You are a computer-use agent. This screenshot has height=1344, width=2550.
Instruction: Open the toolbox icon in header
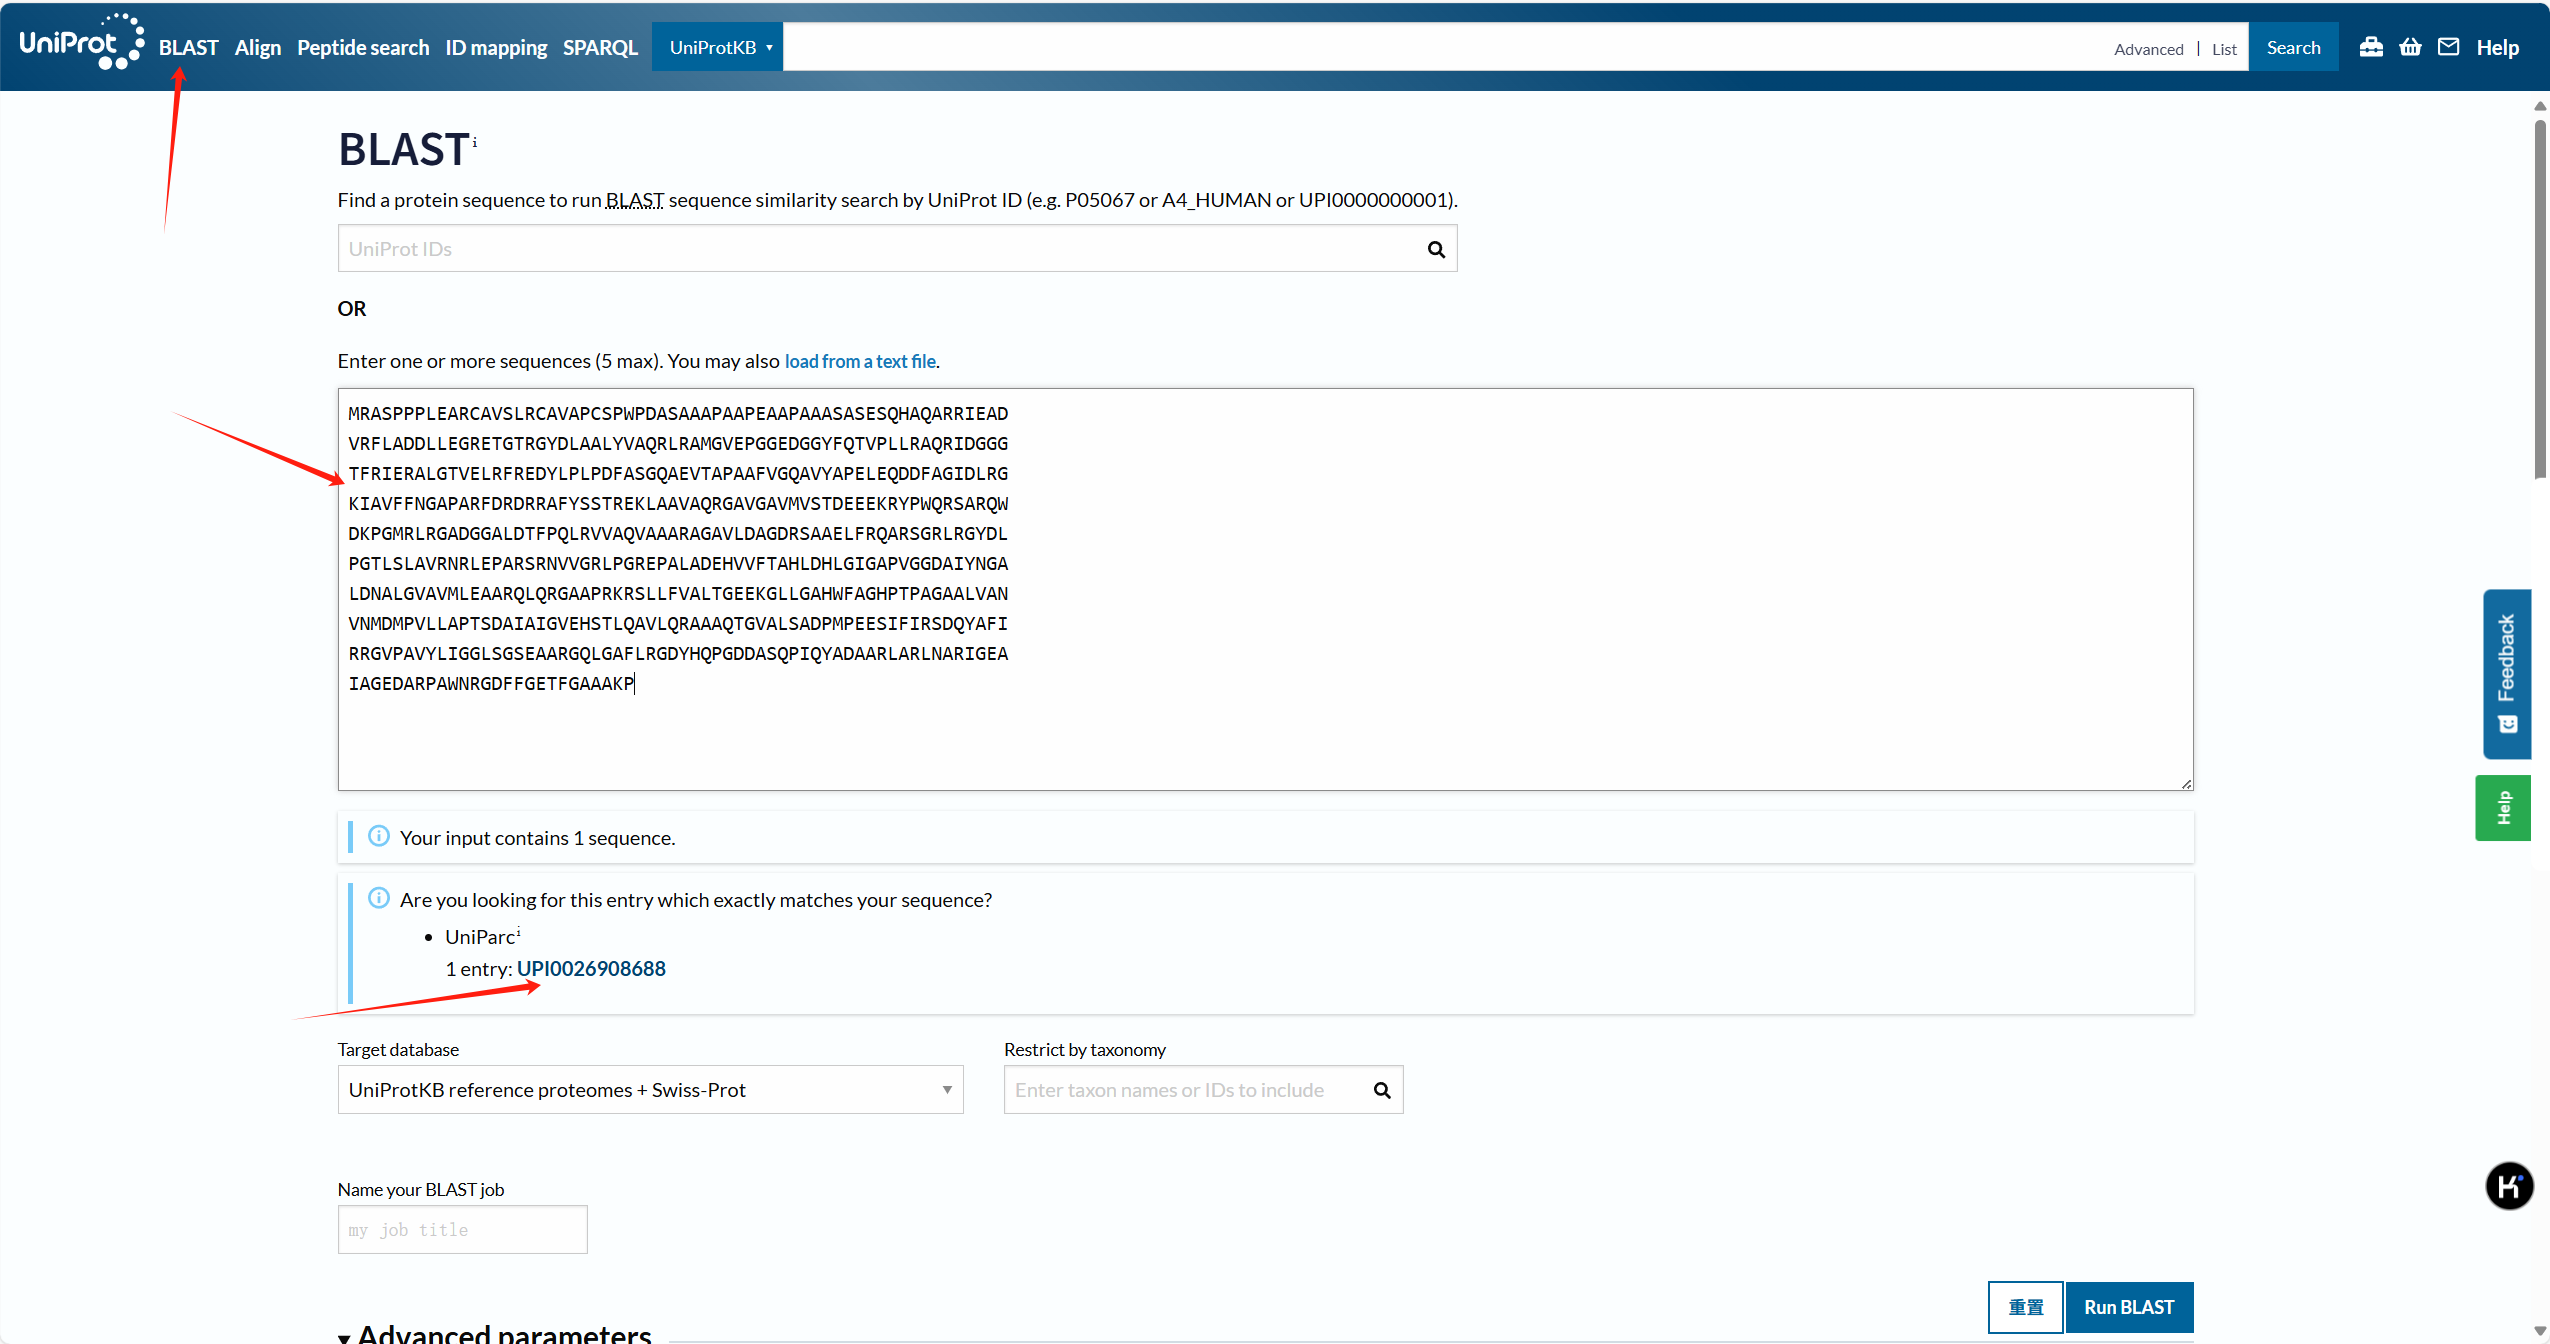click(2371, 47)
